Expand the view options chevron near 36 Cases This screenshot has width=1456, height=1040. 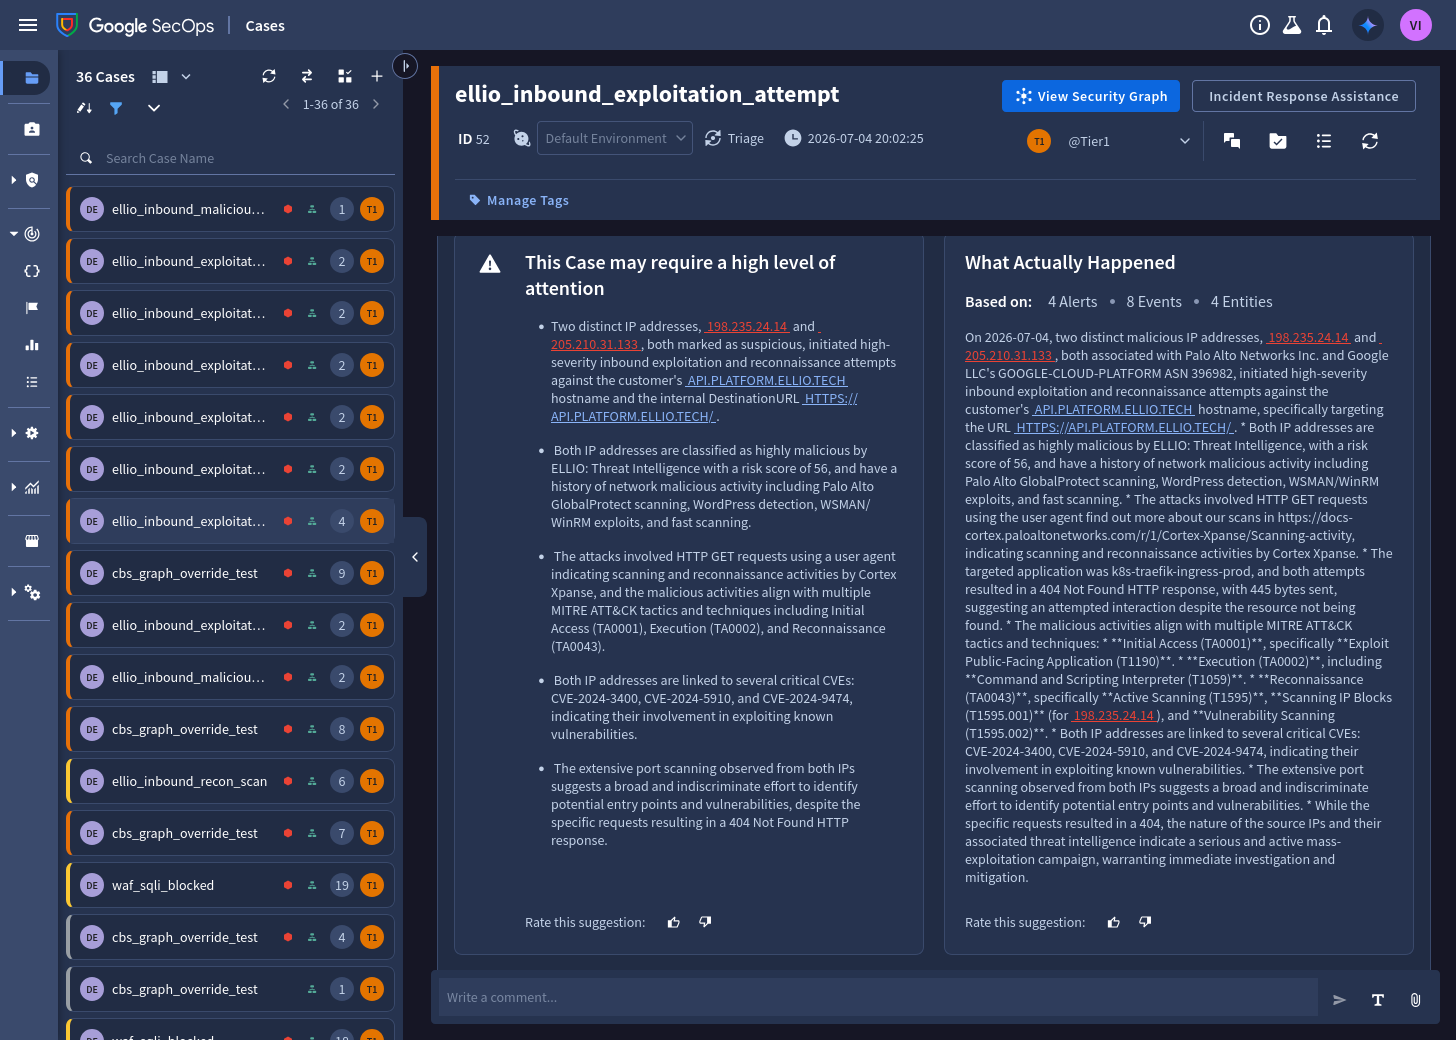pyautogui.click(x=186, y=76)
